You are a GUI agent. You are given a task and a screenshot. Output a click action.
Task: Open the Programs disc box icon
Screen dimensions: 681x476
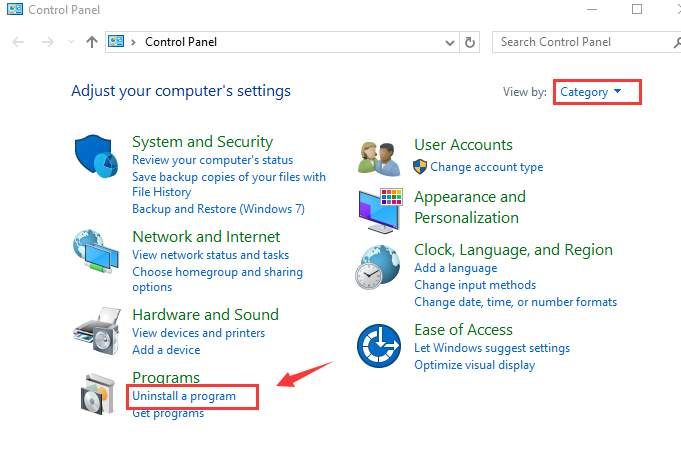click(100, 394)
